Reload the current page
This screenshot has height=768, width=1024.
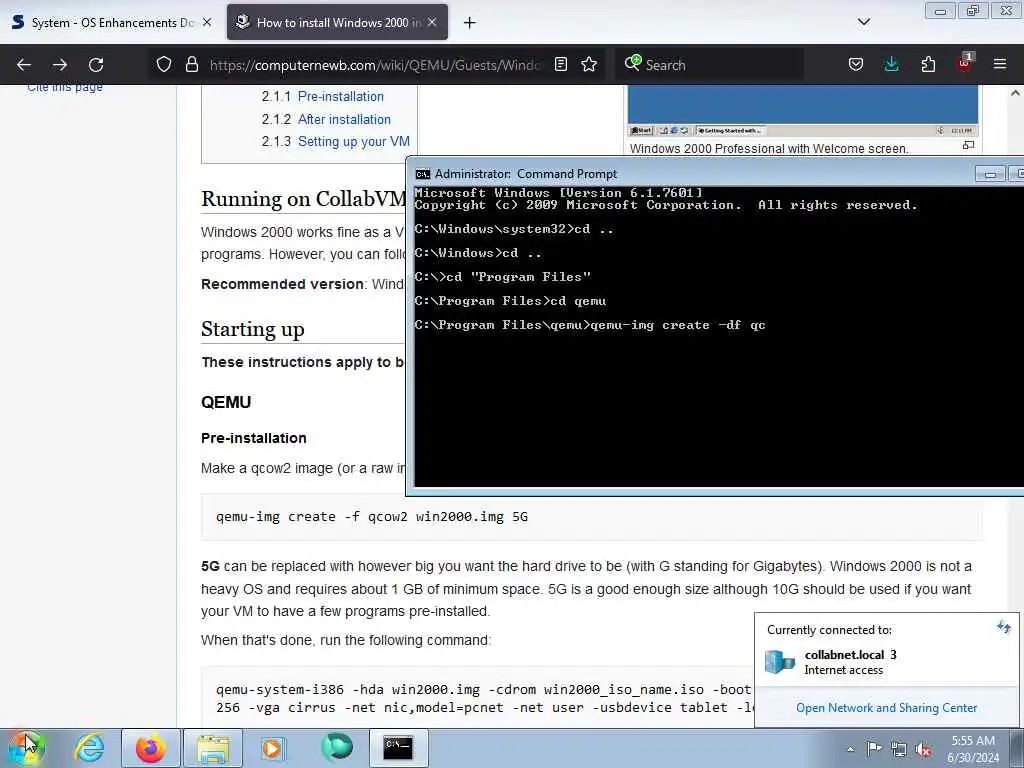click(96, 65)
